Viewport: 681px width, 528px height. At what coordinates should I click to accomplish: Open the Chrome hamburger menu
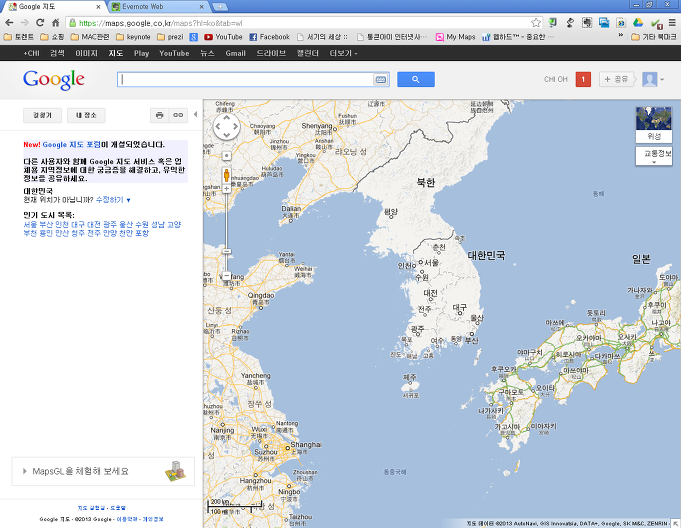click(672, 23)
